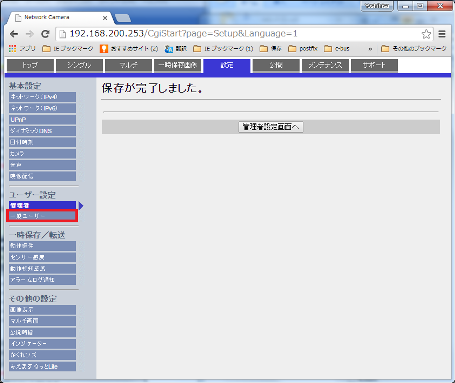Screen dimensions: 455x383
Task: Switch to the メンテナンス tab
Action: click(x=325, y=65)
